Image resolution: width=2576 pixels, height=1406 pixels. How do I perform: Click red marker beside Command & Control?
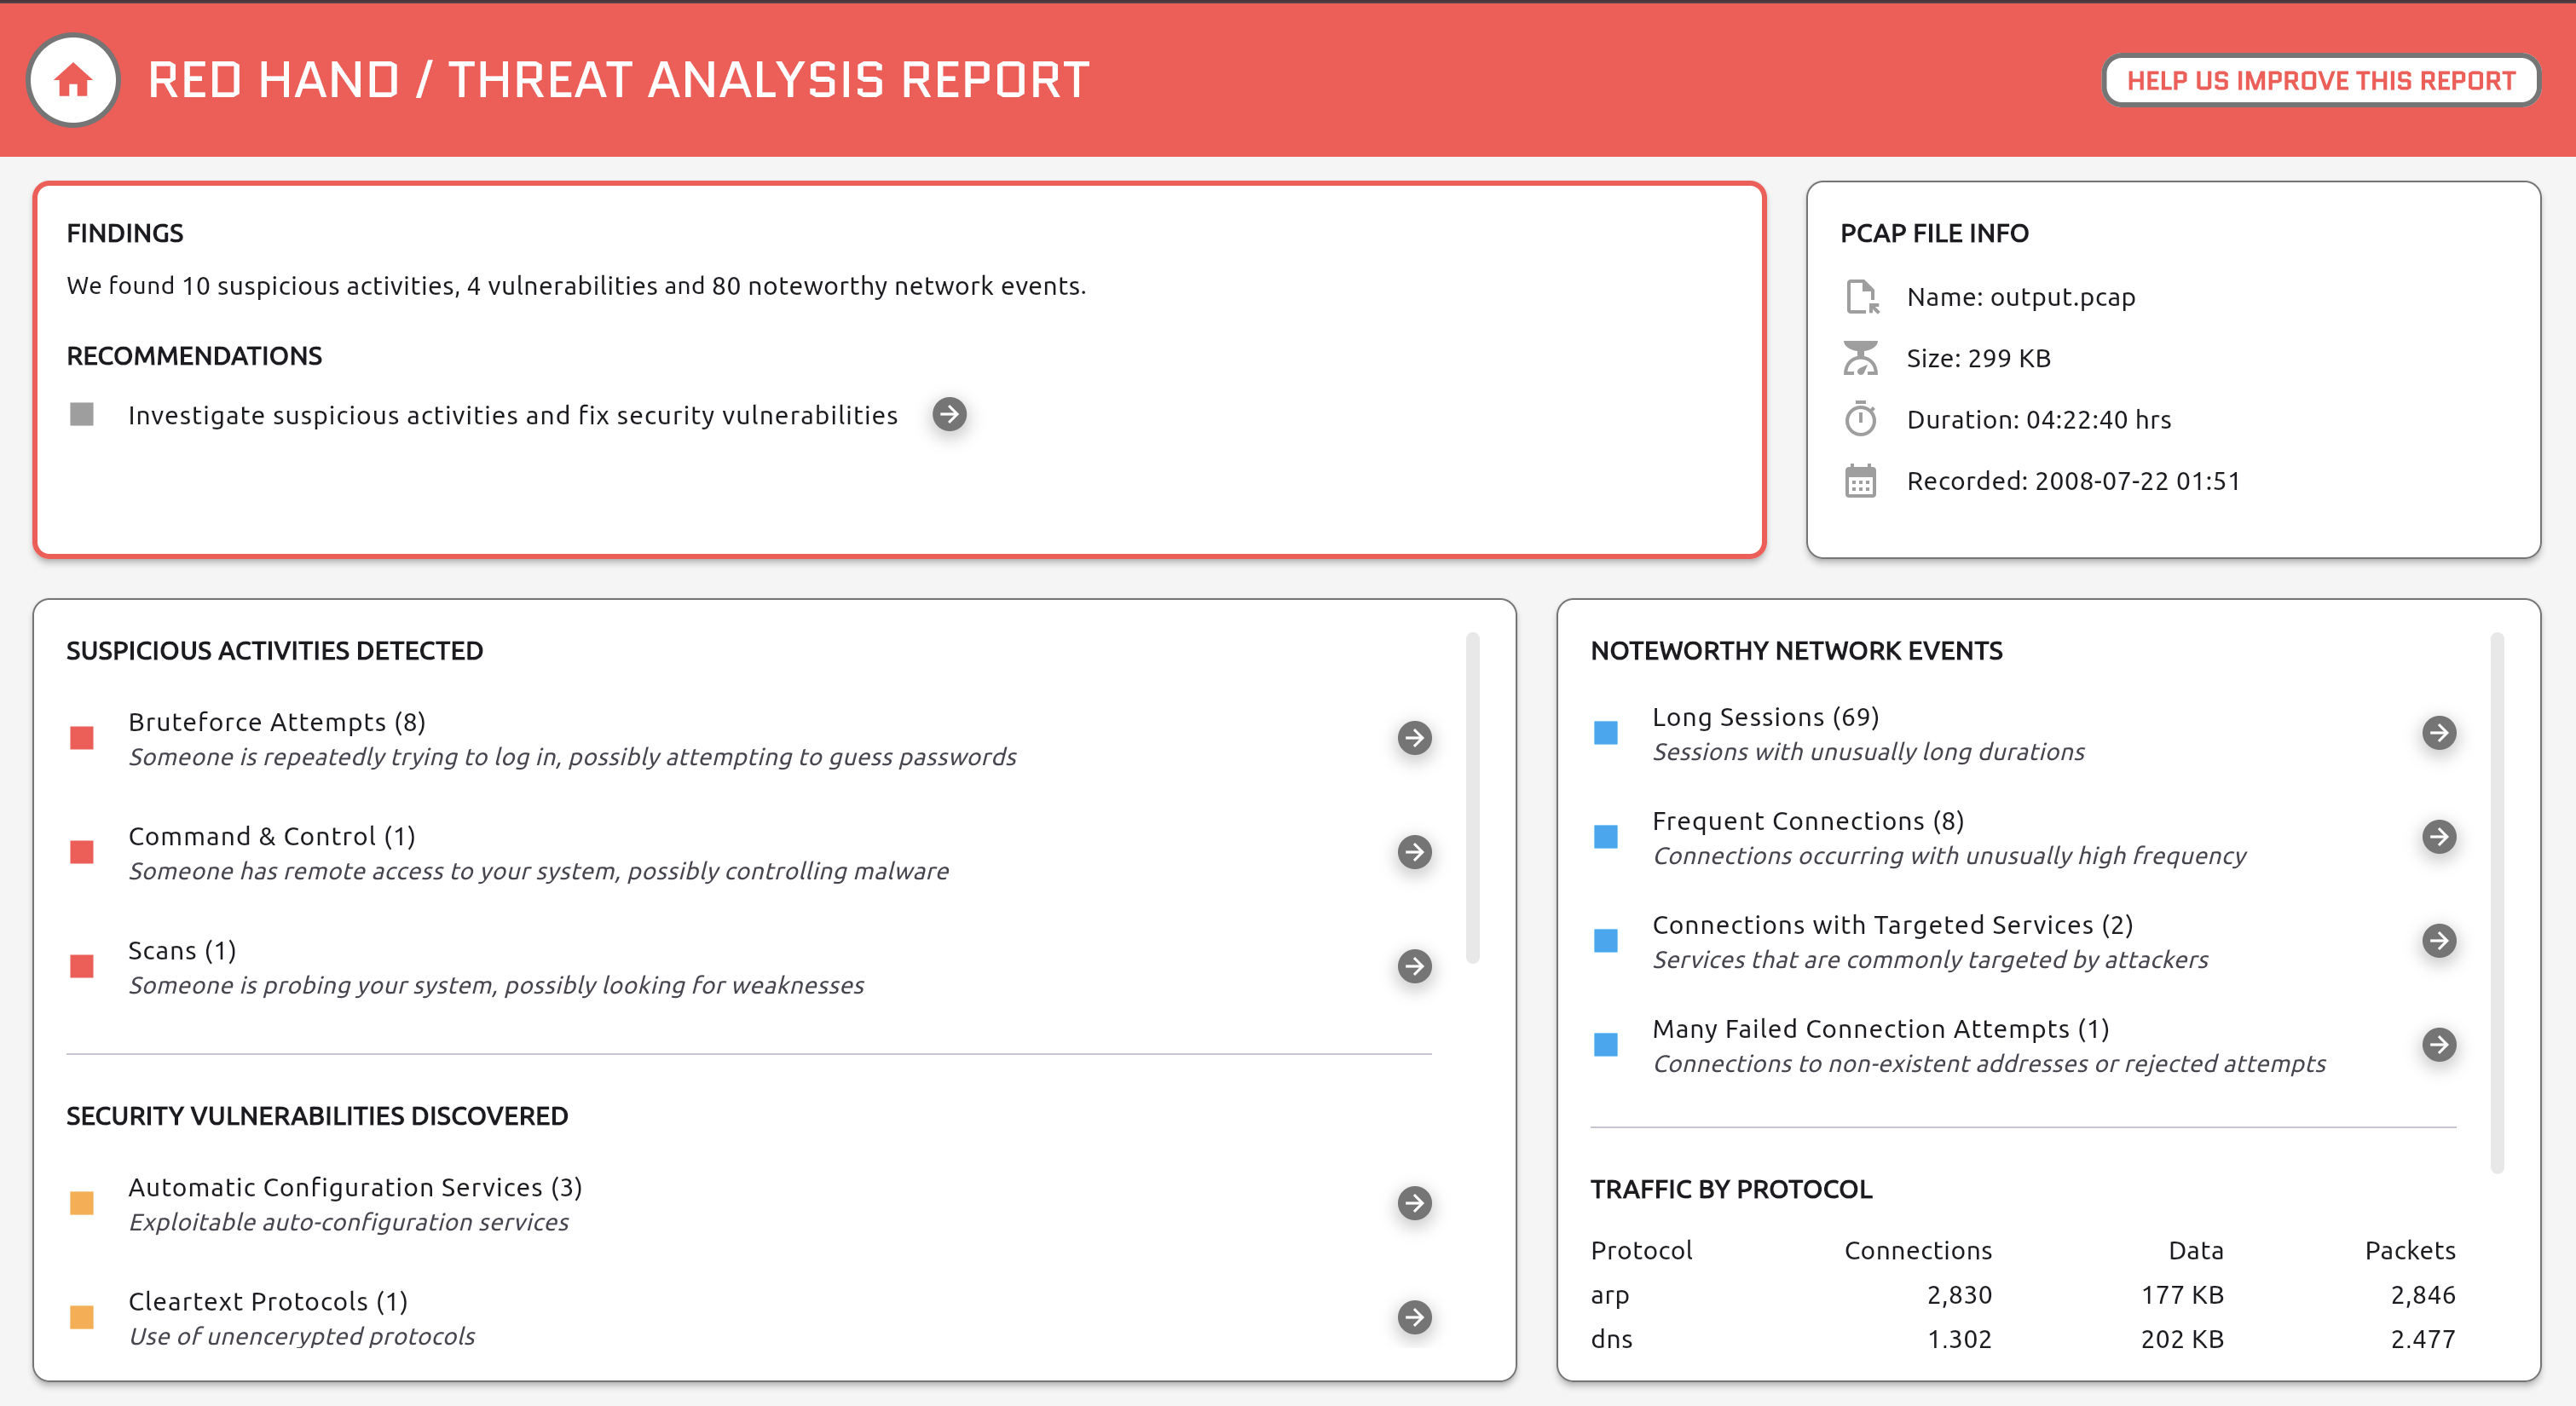click(82, 852)
